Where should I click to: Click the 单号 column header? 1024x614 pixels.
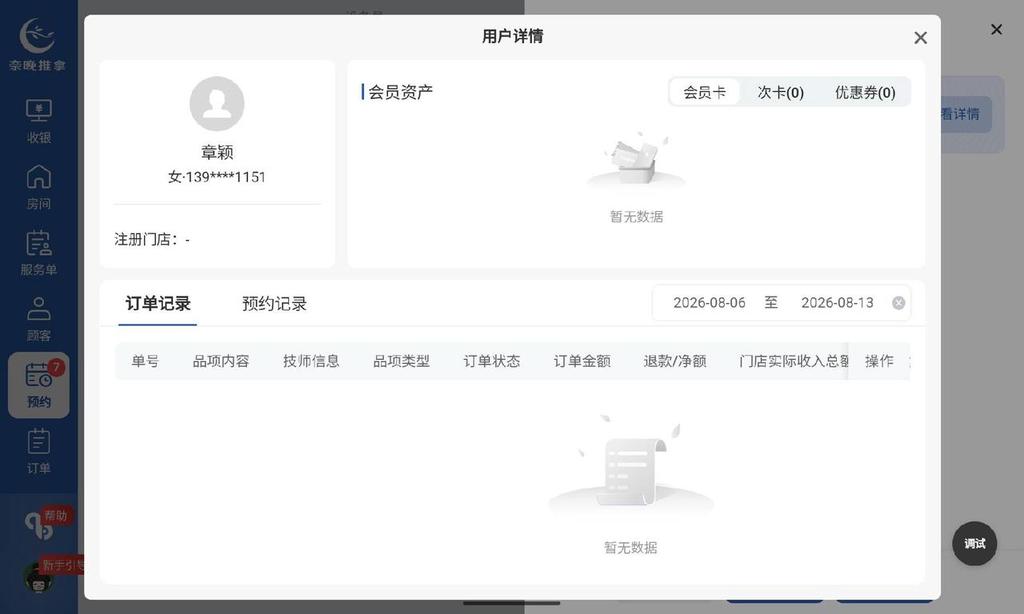(x=145, y=361)
